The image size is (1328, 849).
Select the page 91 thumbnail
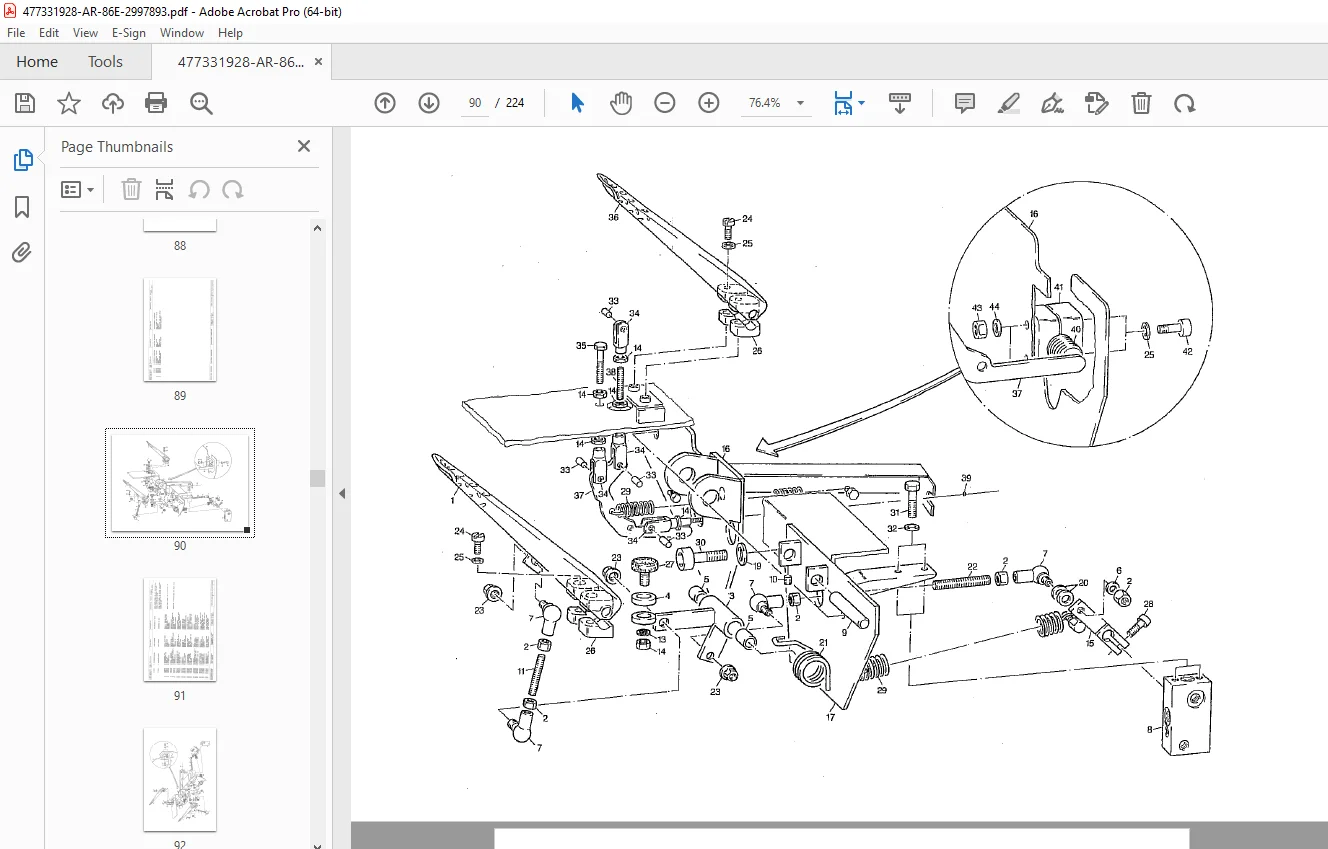pyautogui.click(x=180, y=630)
